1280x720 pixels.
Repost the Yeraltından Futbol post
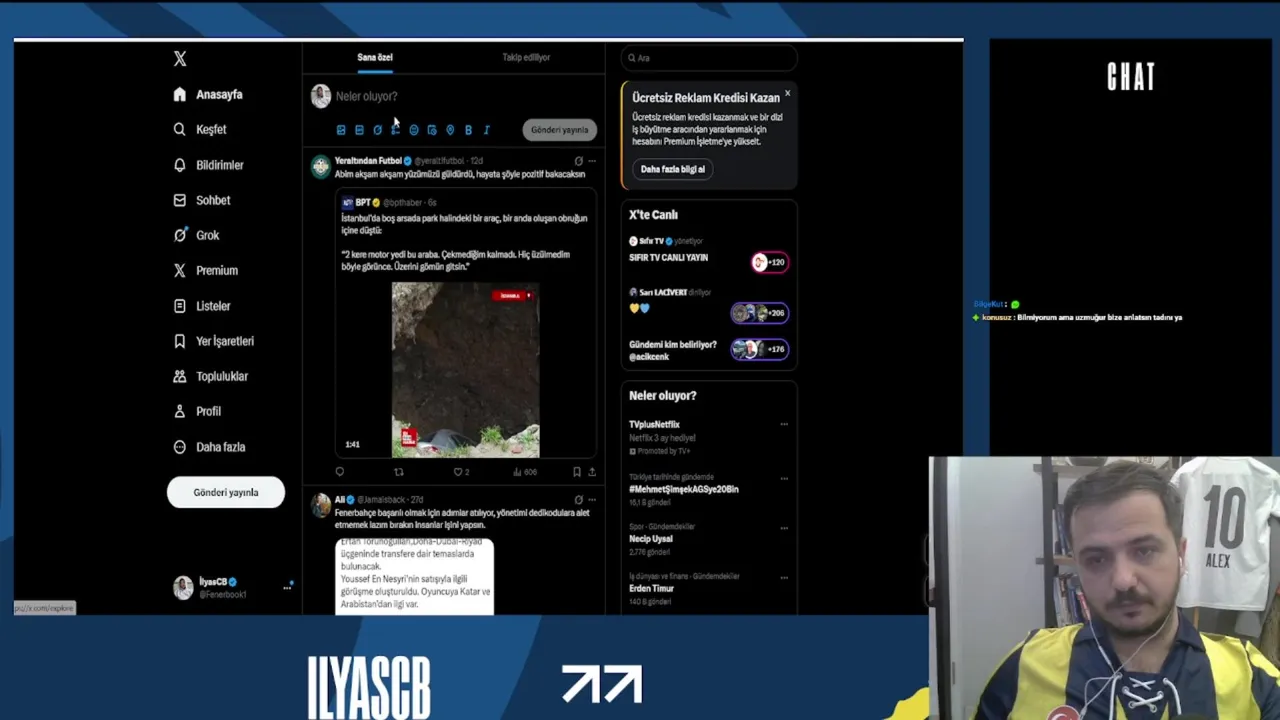pos(399,472)
